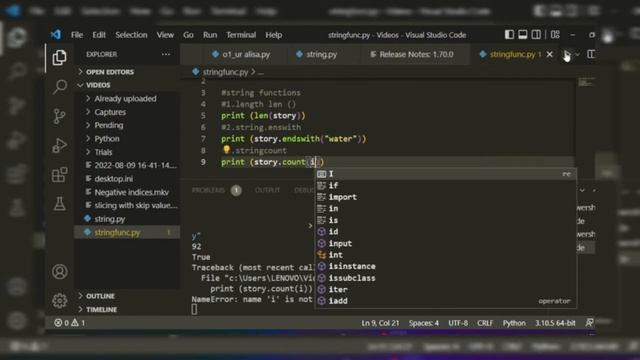Open the Search view in activity bar
The height and width of the screenshot is (360, 640).
tap(60, 87)
